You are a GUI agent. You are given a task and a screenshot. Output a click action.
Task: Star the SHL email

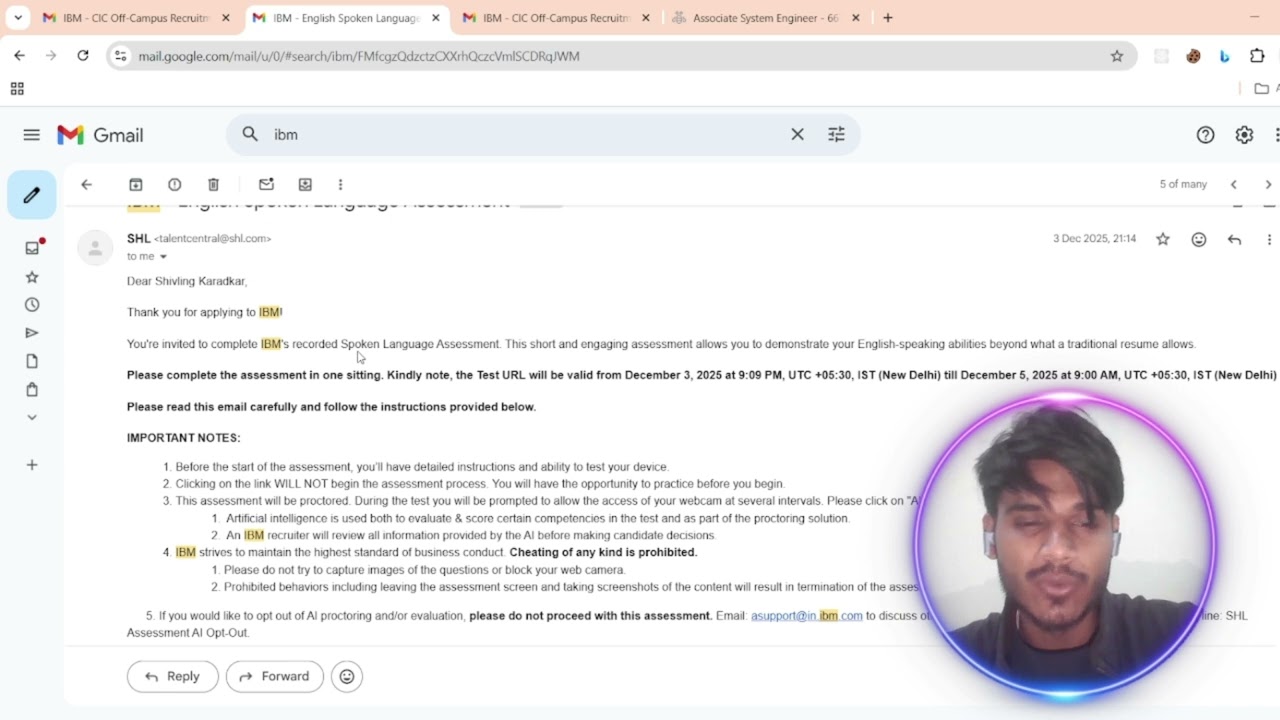pos(1163,239)
